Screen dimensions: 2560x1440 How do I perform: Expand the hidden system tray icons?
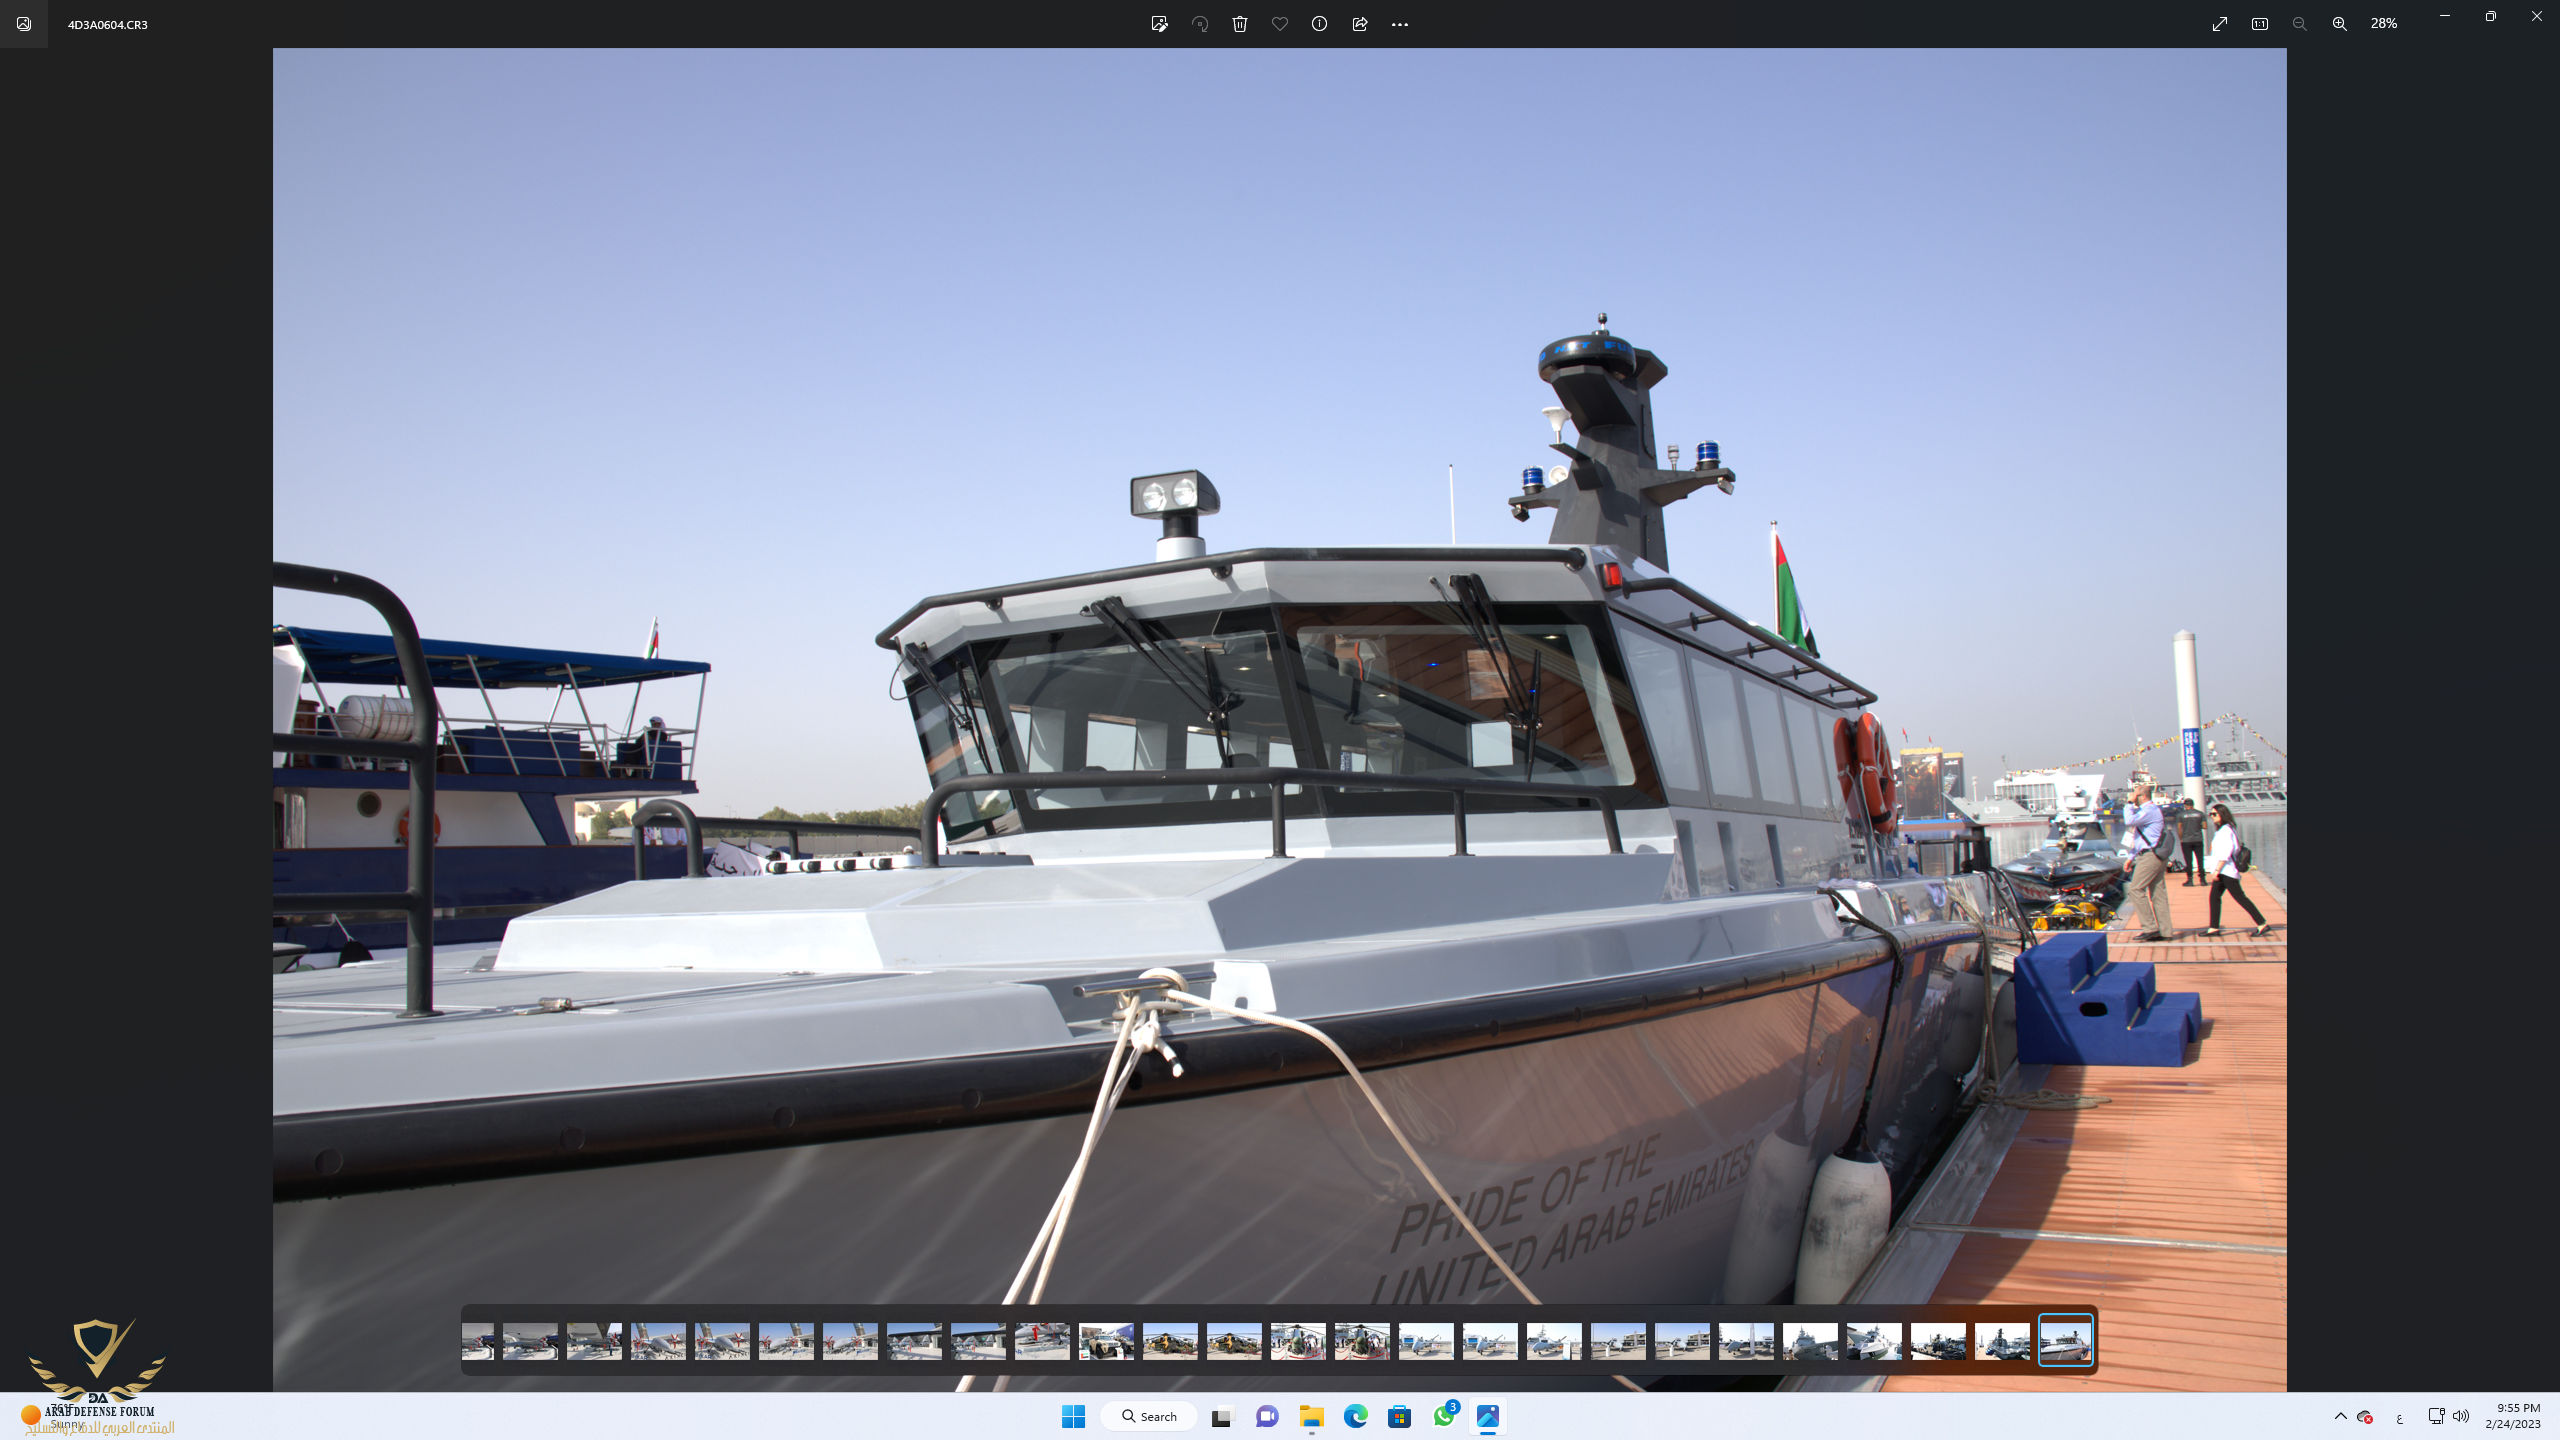coord(2340,1416)
